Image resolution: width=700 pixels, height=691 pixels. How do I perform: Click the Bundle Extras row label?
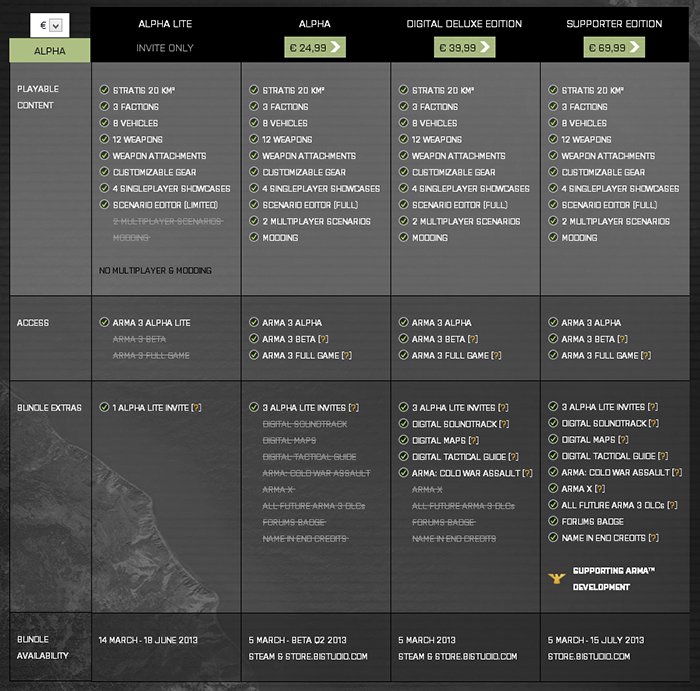tap(49, 408)
